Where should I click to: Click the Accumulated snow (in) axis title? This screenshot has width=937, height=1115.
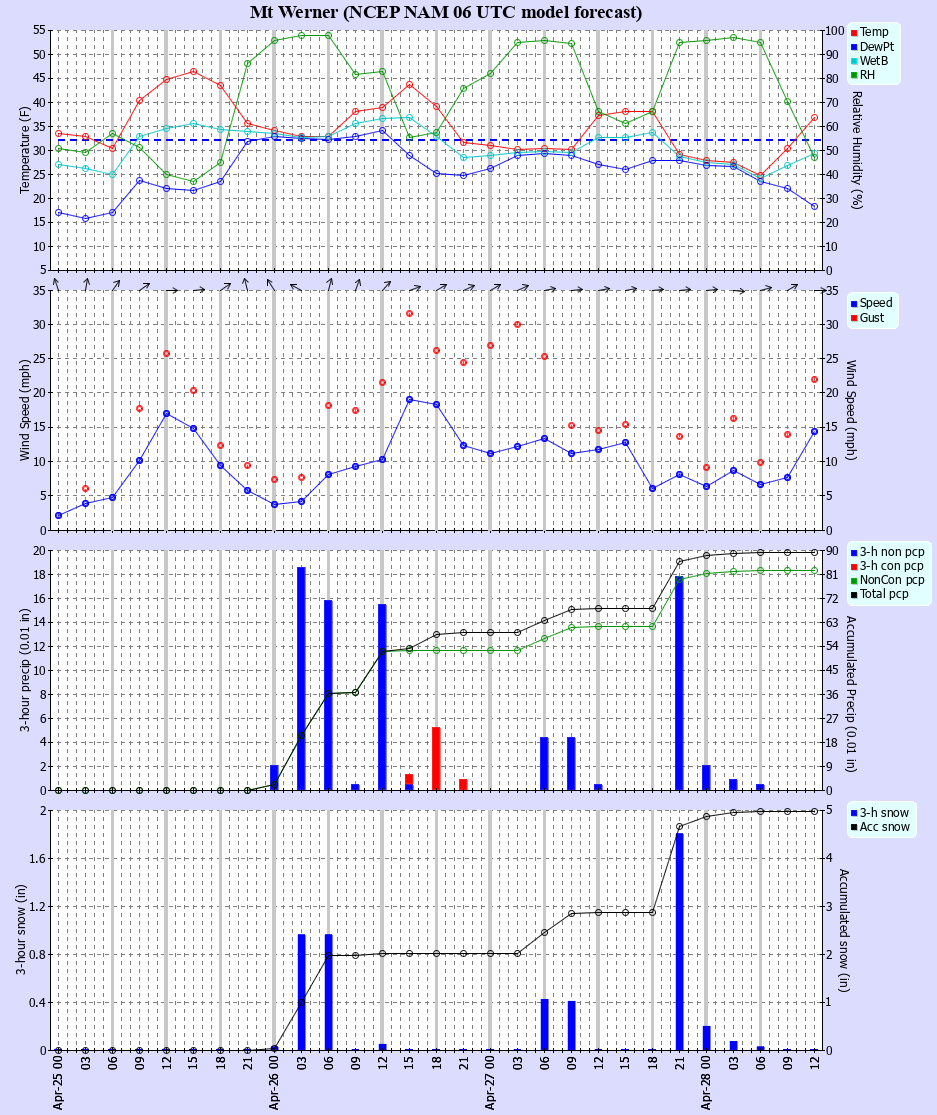pyautogui.click(x=857, y=929)
